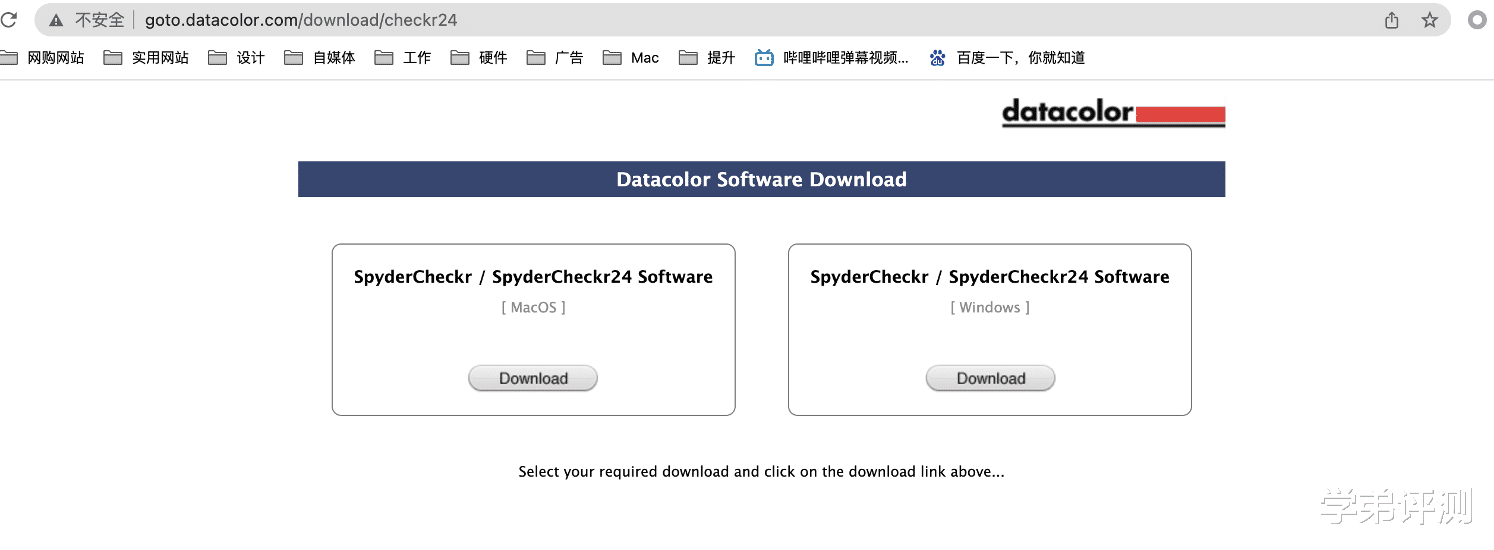Bookmark this page with the star icon
Screen dimensions: 1494x550
[x=1430, y=20]
